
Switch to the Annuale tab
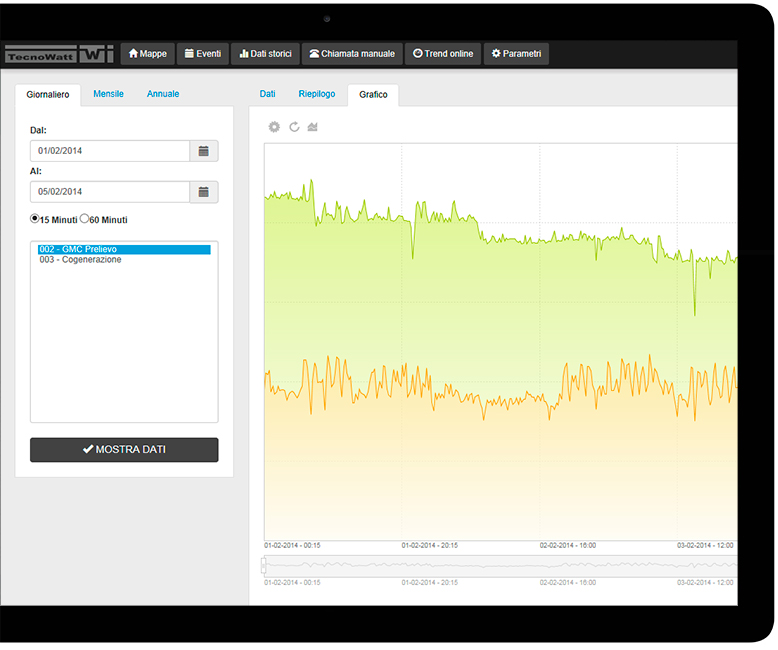(x=163, y=94)
